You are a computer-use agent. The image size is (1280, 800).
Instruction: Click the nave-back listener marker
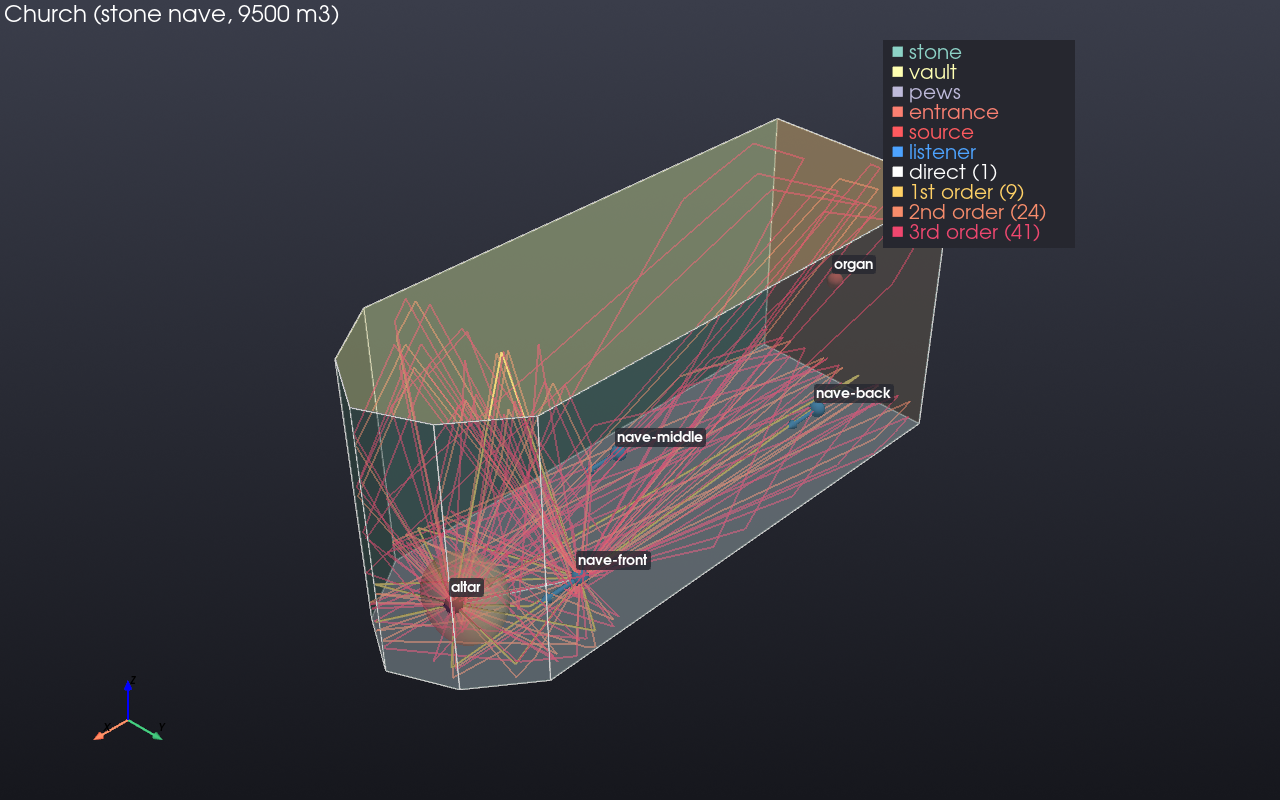[x=818, y=408]
